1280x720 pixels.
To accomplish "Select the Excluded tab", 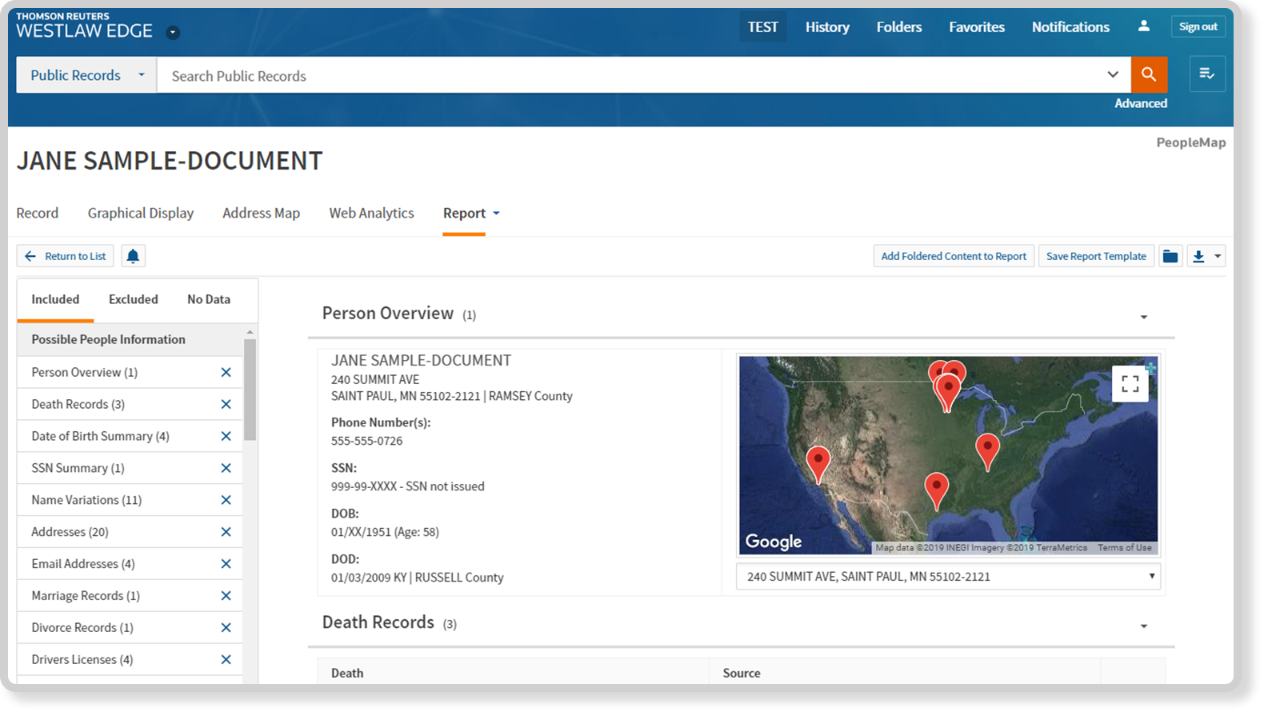I will tap(133, 299).
